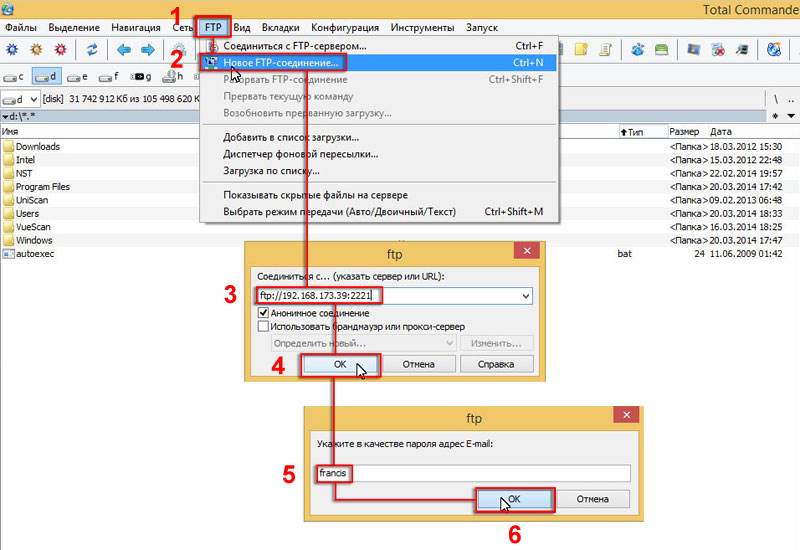Choose 'Выбрать режим передачи' menu item

[379, 212]
